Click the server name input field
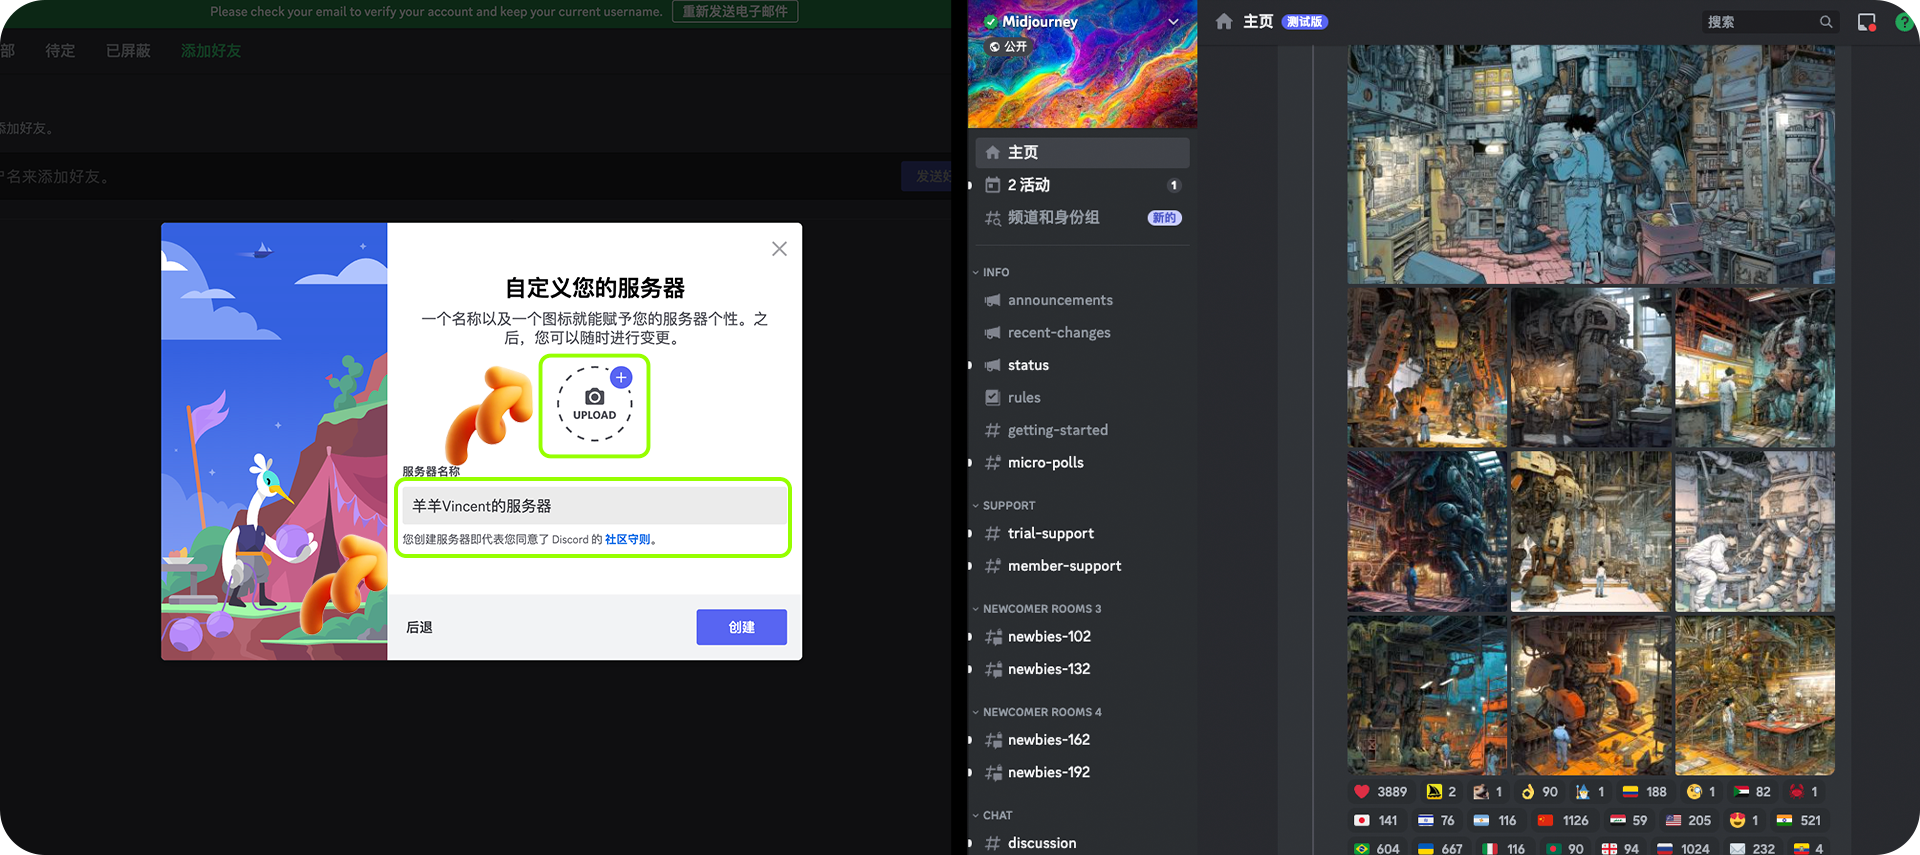This screenshot has width=1920, height=855. pyautogui.click(x=594, y=506)
